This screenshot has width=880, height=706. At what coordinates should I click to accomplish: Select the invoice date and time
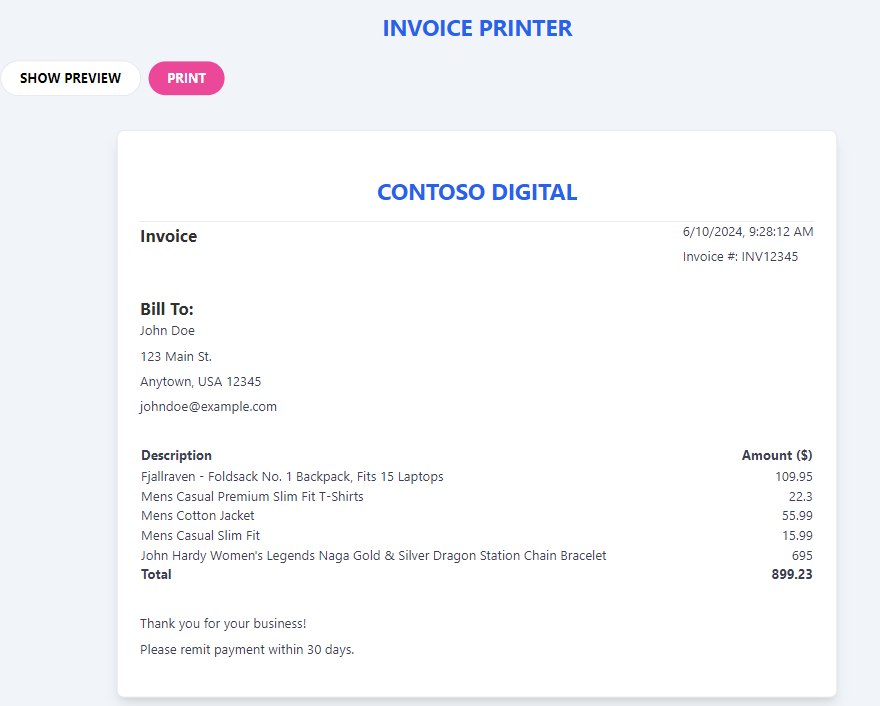click(x=748, y=232)
